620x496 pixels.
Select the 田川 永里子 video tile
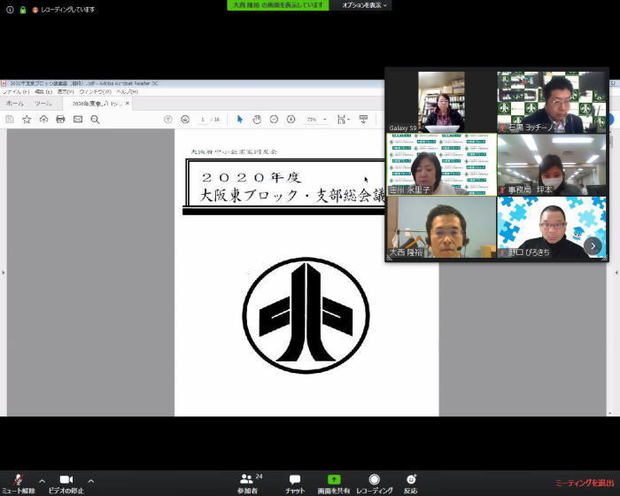441,165
